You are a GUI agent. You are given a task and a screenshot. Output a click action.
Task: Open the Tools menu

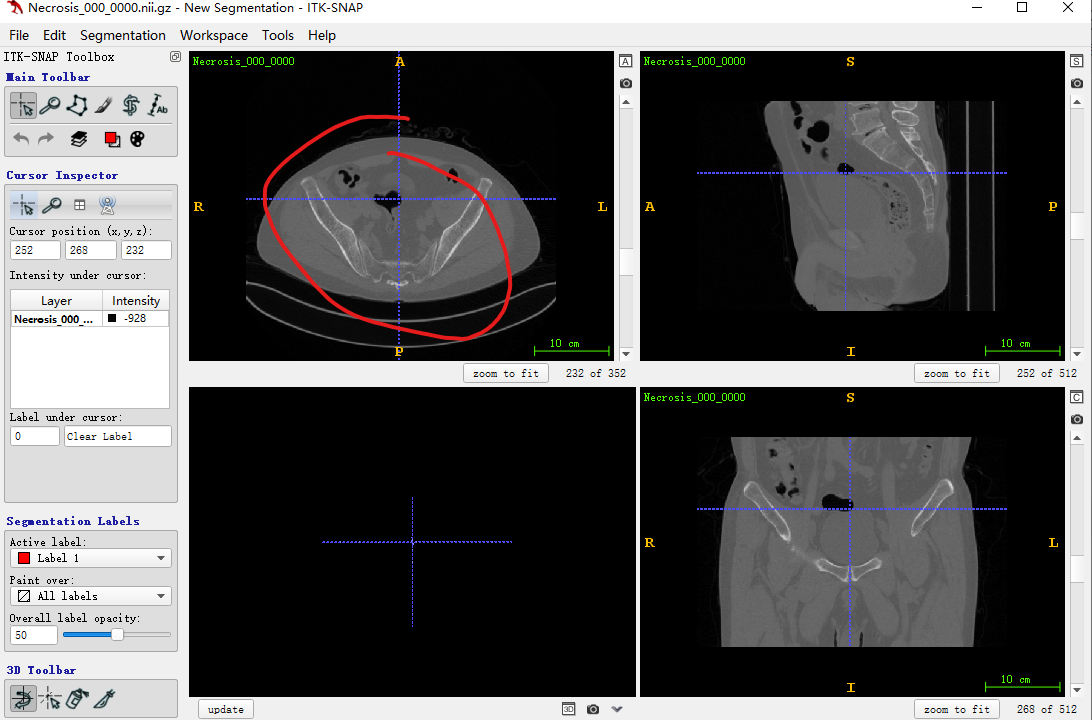pyautogui.click(x=278, y=35)
